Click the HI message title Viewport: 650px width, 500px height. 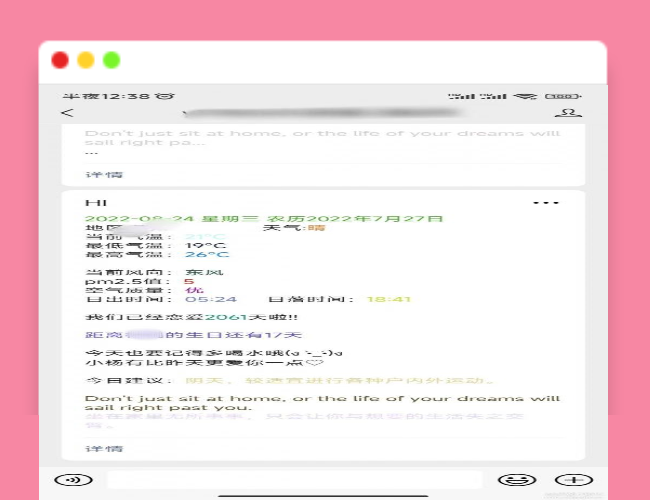click(x=95, y=203)
